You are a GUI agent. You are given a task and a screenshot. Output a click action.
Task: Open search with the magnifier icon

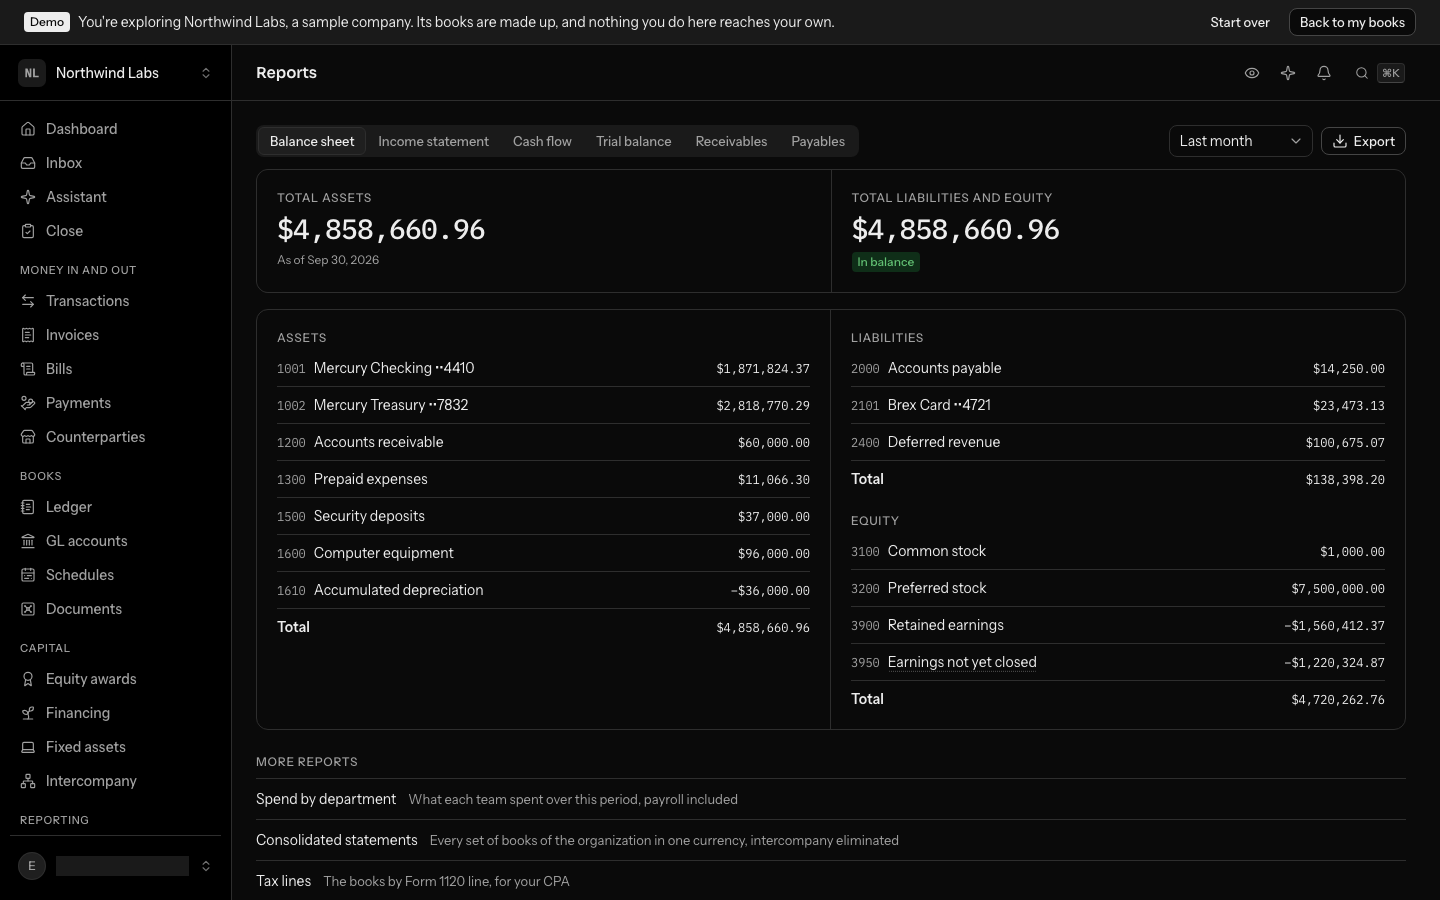pos(1362,73)
